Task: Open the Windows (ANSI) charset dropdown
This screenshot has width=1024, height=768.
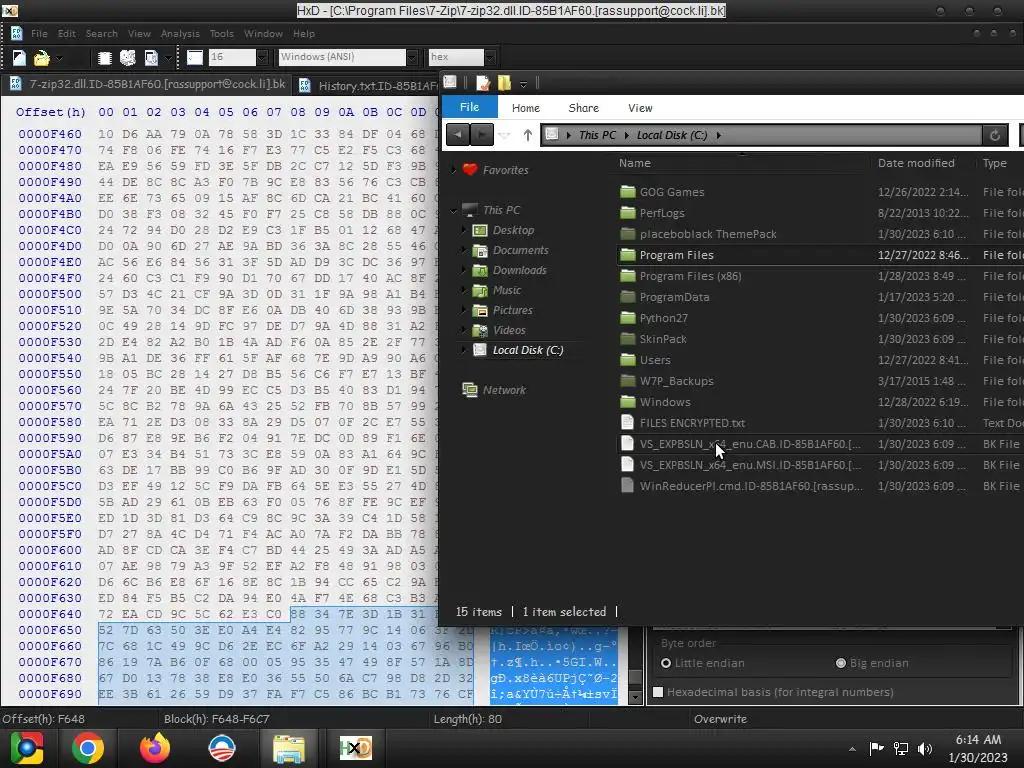Action: point(412,57)
